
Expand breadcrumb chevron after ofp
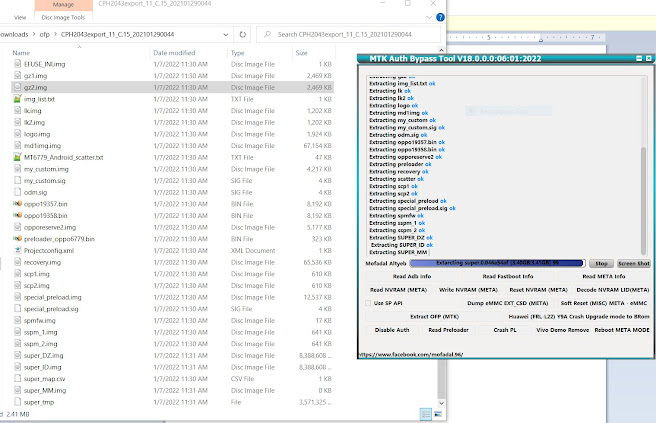(x=55, y=35)
